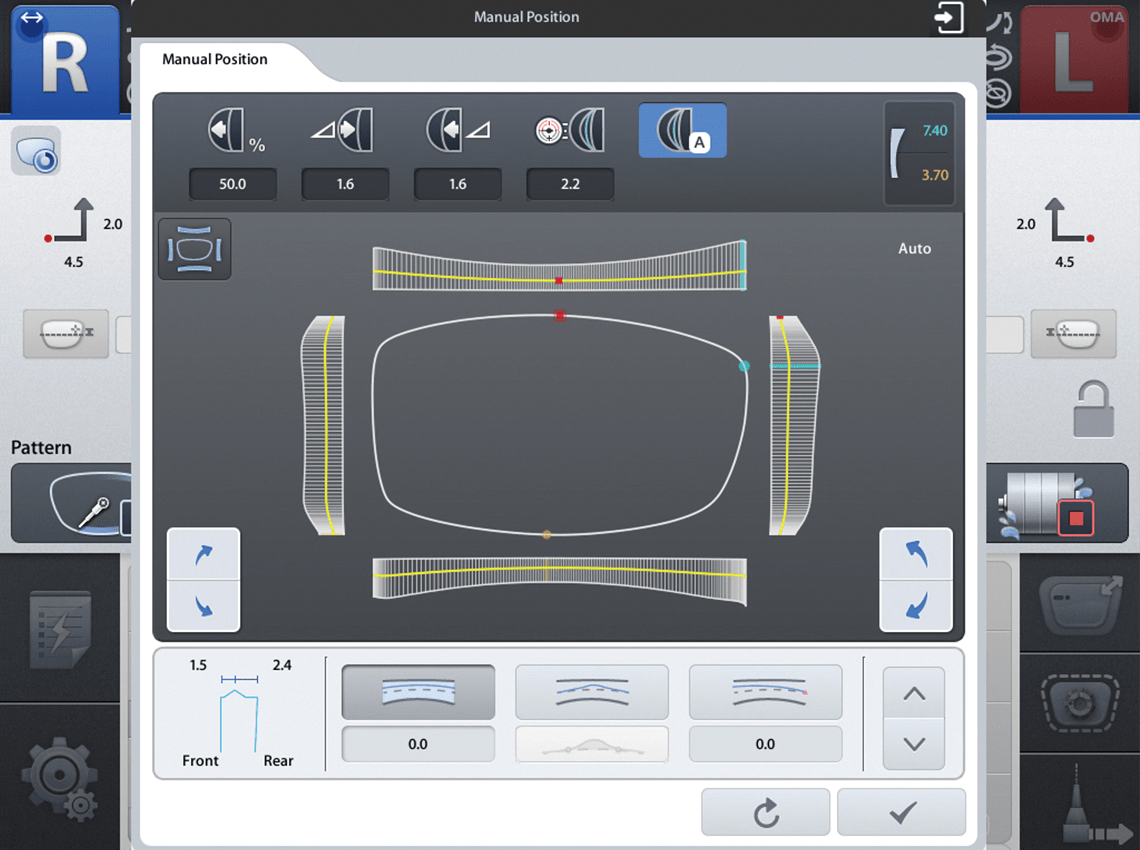Click the red top marker on lens outline
This screenshot has height=850, width=1140.
559,315
